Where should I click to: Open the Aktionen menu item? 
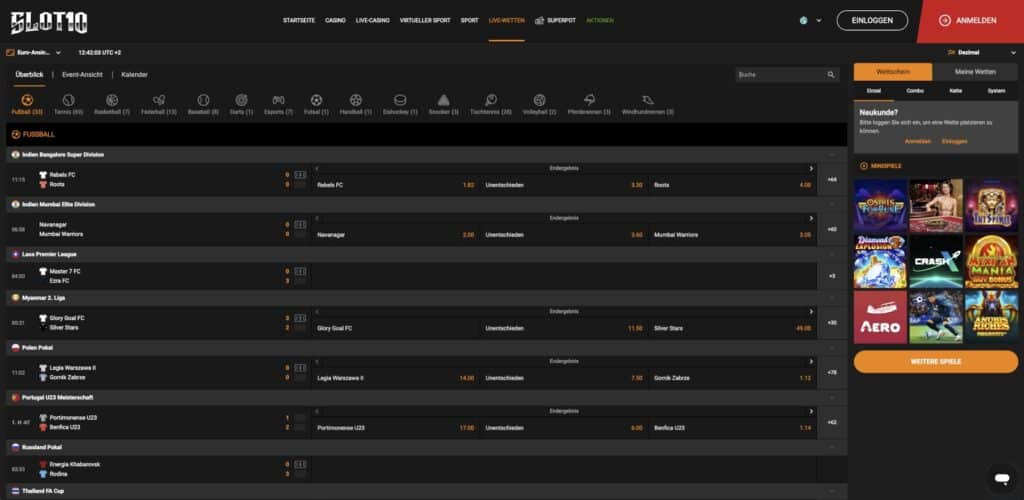[x=600, y=20]
